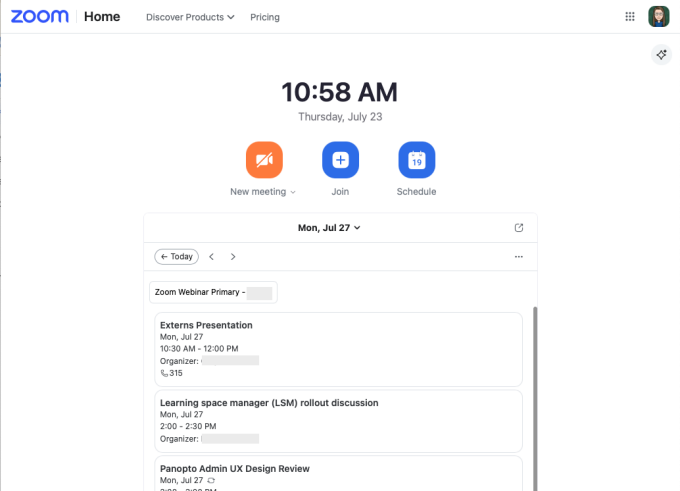
Task: Click the 10:30 AM - 12:00 PM time text
Action: click(199, 349)
